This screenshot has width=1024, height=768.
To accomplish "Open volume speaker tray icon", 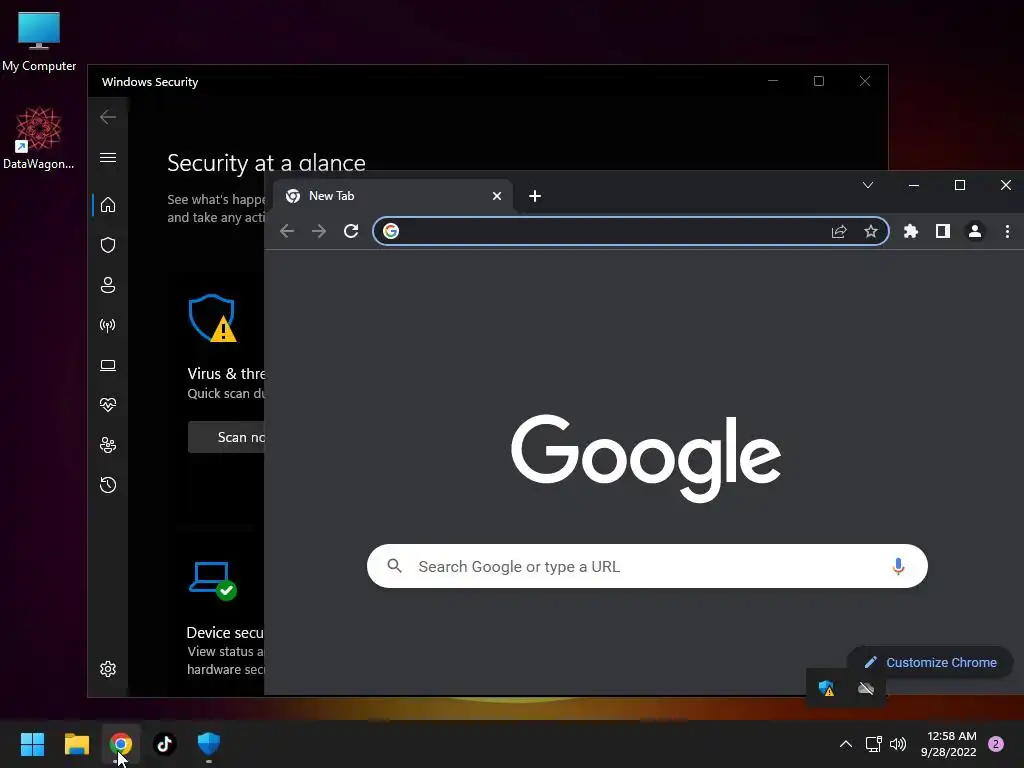I will click(898, 744).
